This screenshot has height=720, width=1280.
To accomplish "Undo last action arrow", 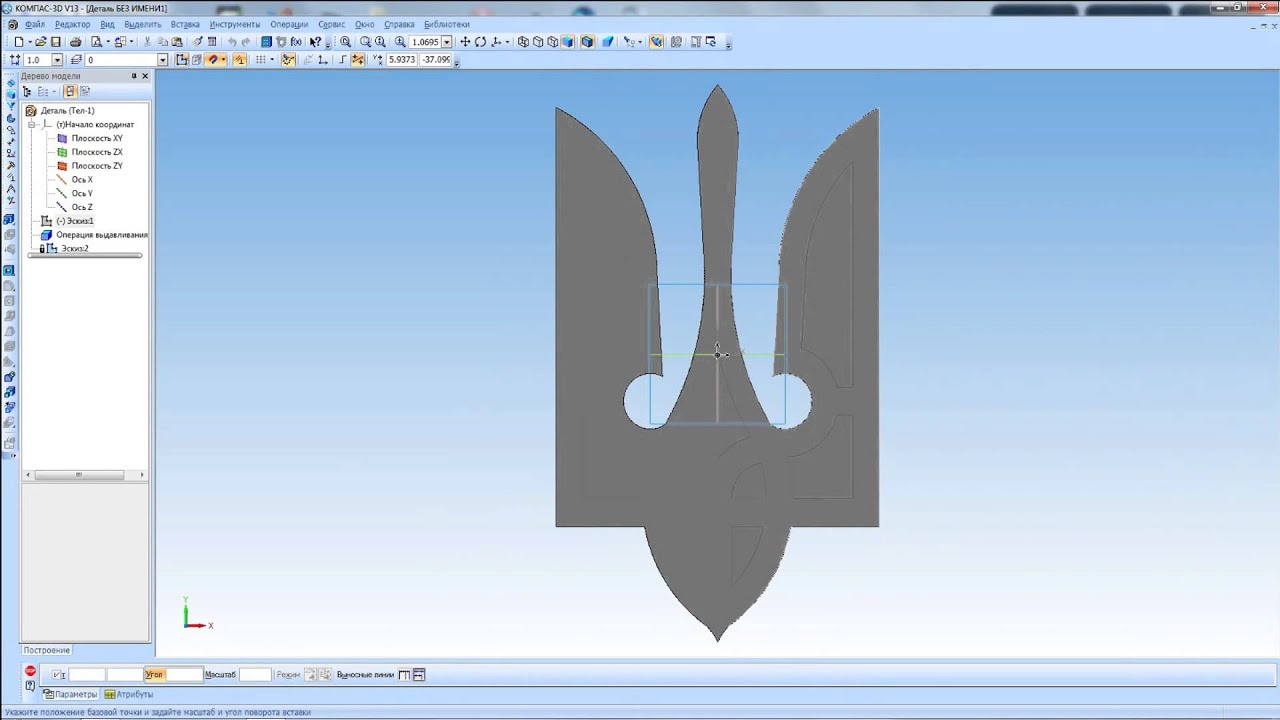I will pos(232,42).
